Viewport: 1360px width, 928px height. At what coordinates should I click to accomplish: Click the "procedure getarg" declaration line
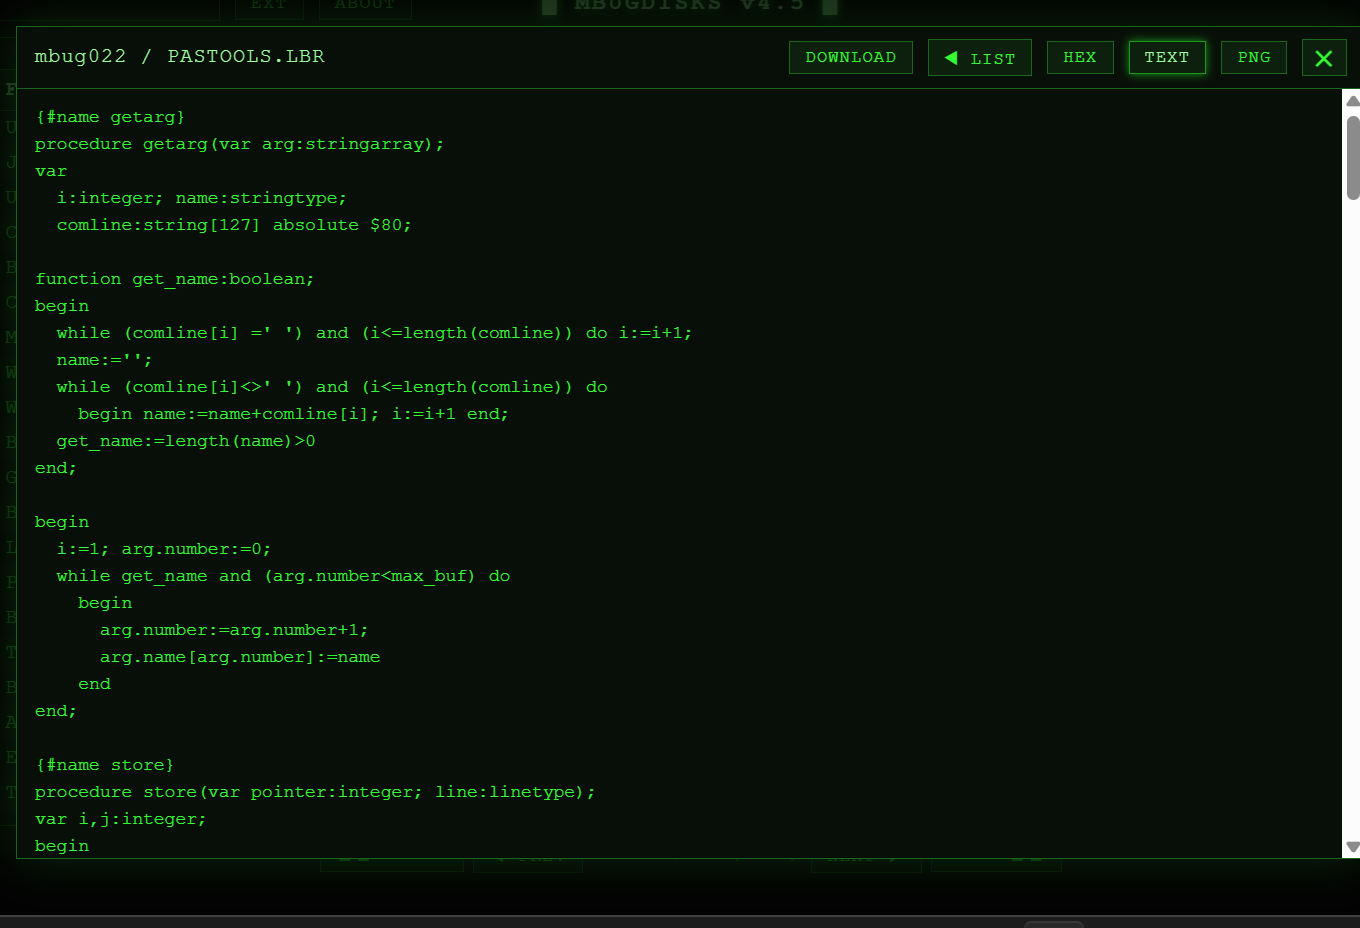pyautogui.click(x=240, y=144)
